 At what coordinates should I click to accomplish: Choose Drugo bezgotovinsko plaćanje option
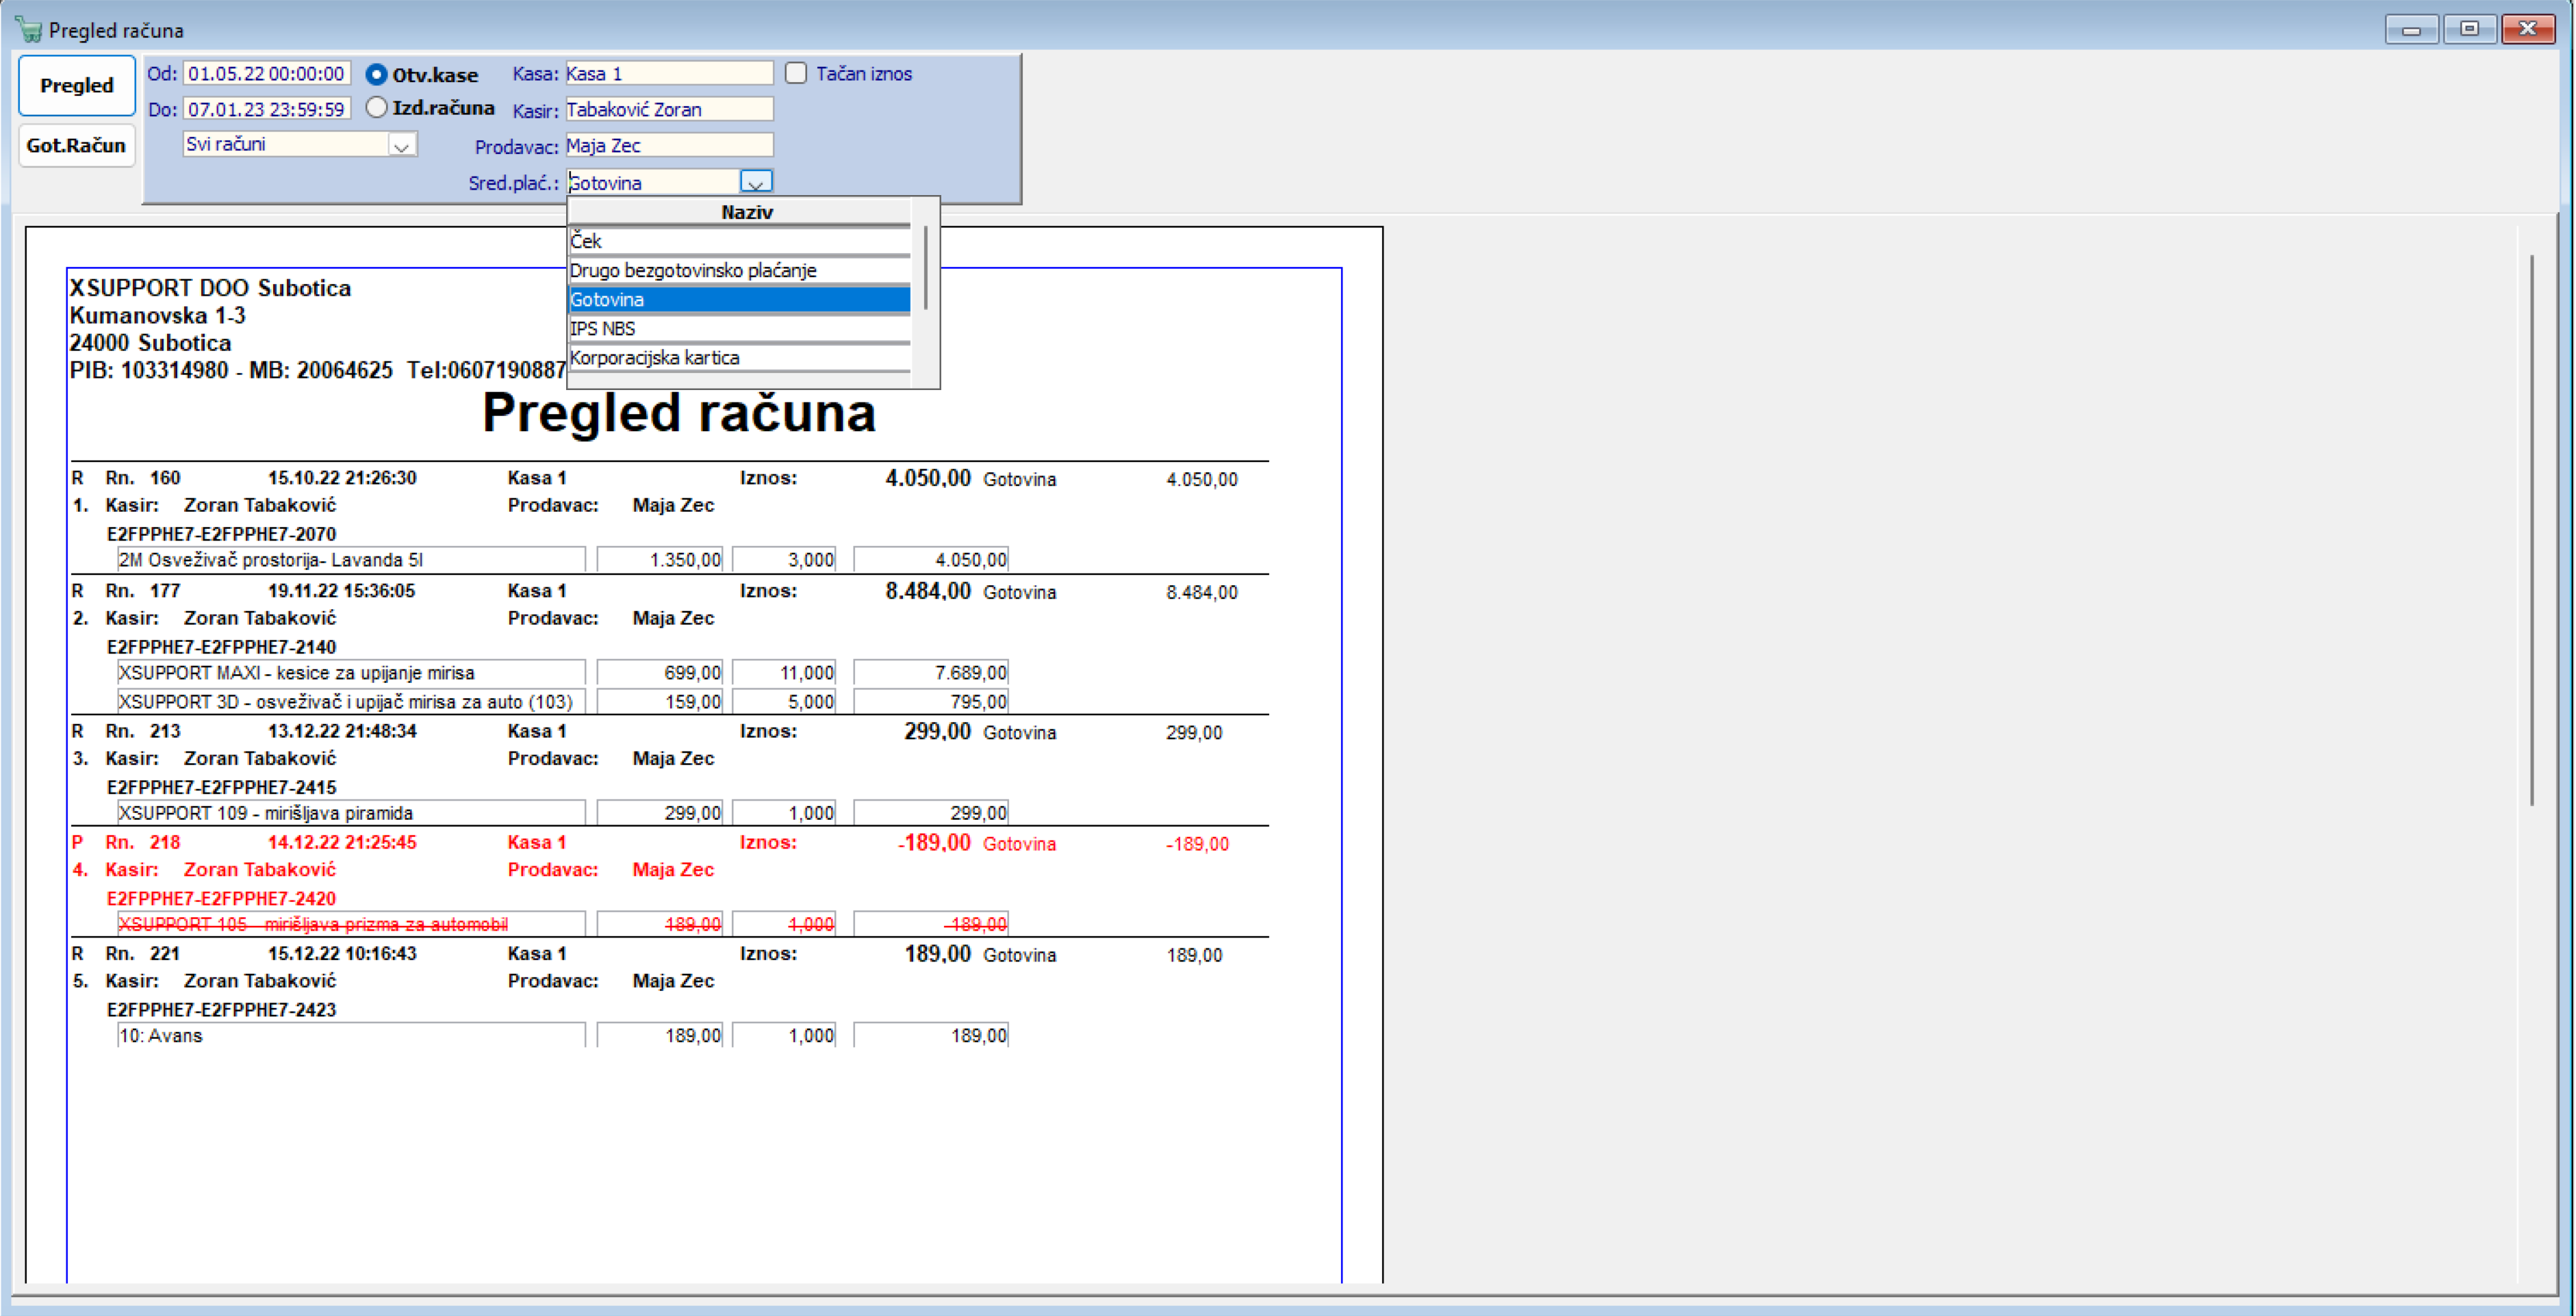(739, 271)
